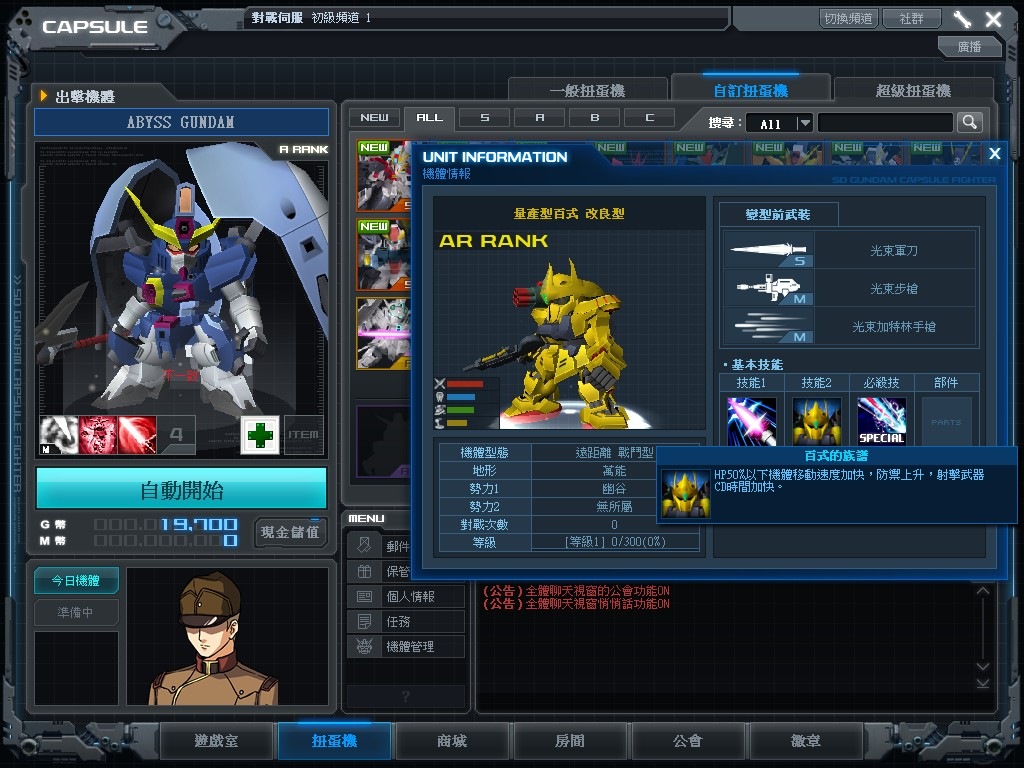Select the ALL filter tab
The image size is (1024, 768).
429,118
